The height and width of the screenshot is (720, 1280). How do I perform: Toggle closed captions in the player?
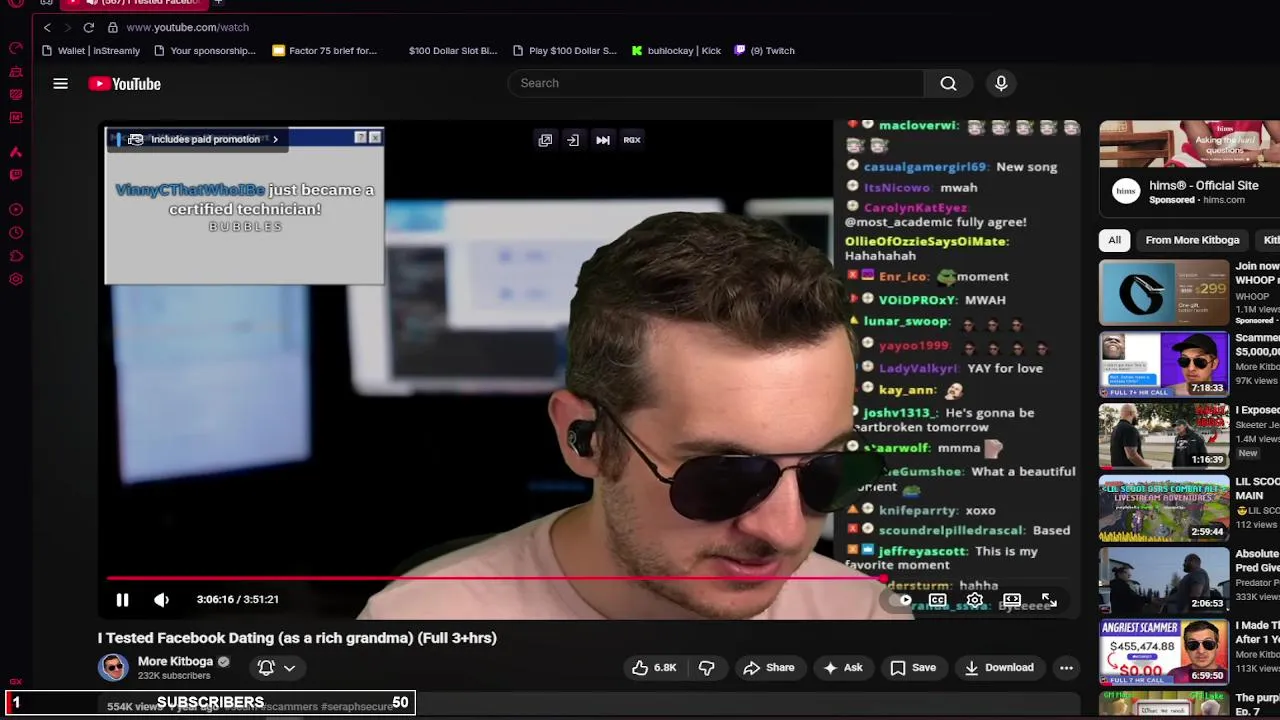[x=937, y=600]
